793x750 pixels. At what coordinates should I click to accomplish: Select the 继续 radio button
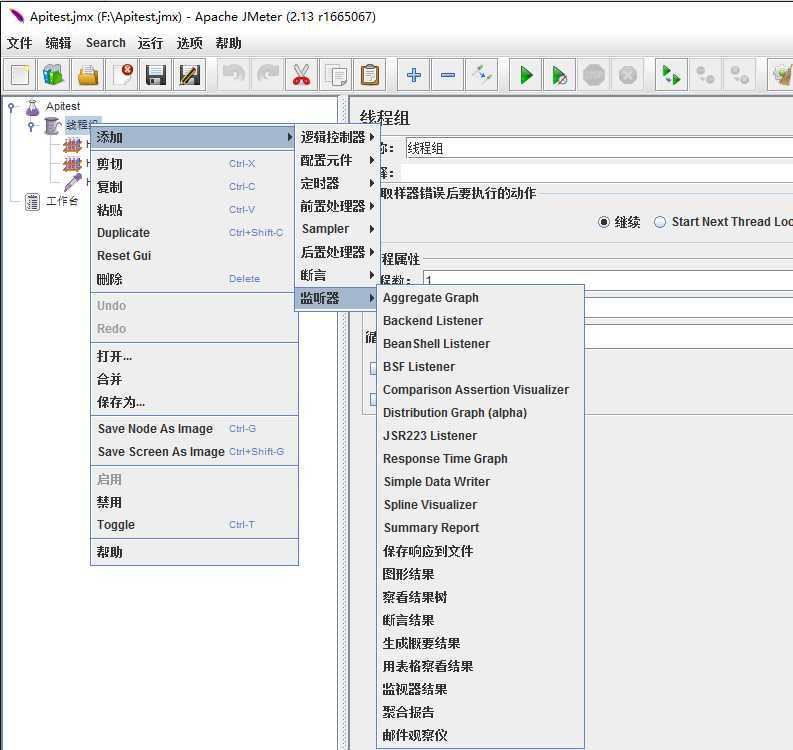[x=603, y=222]
